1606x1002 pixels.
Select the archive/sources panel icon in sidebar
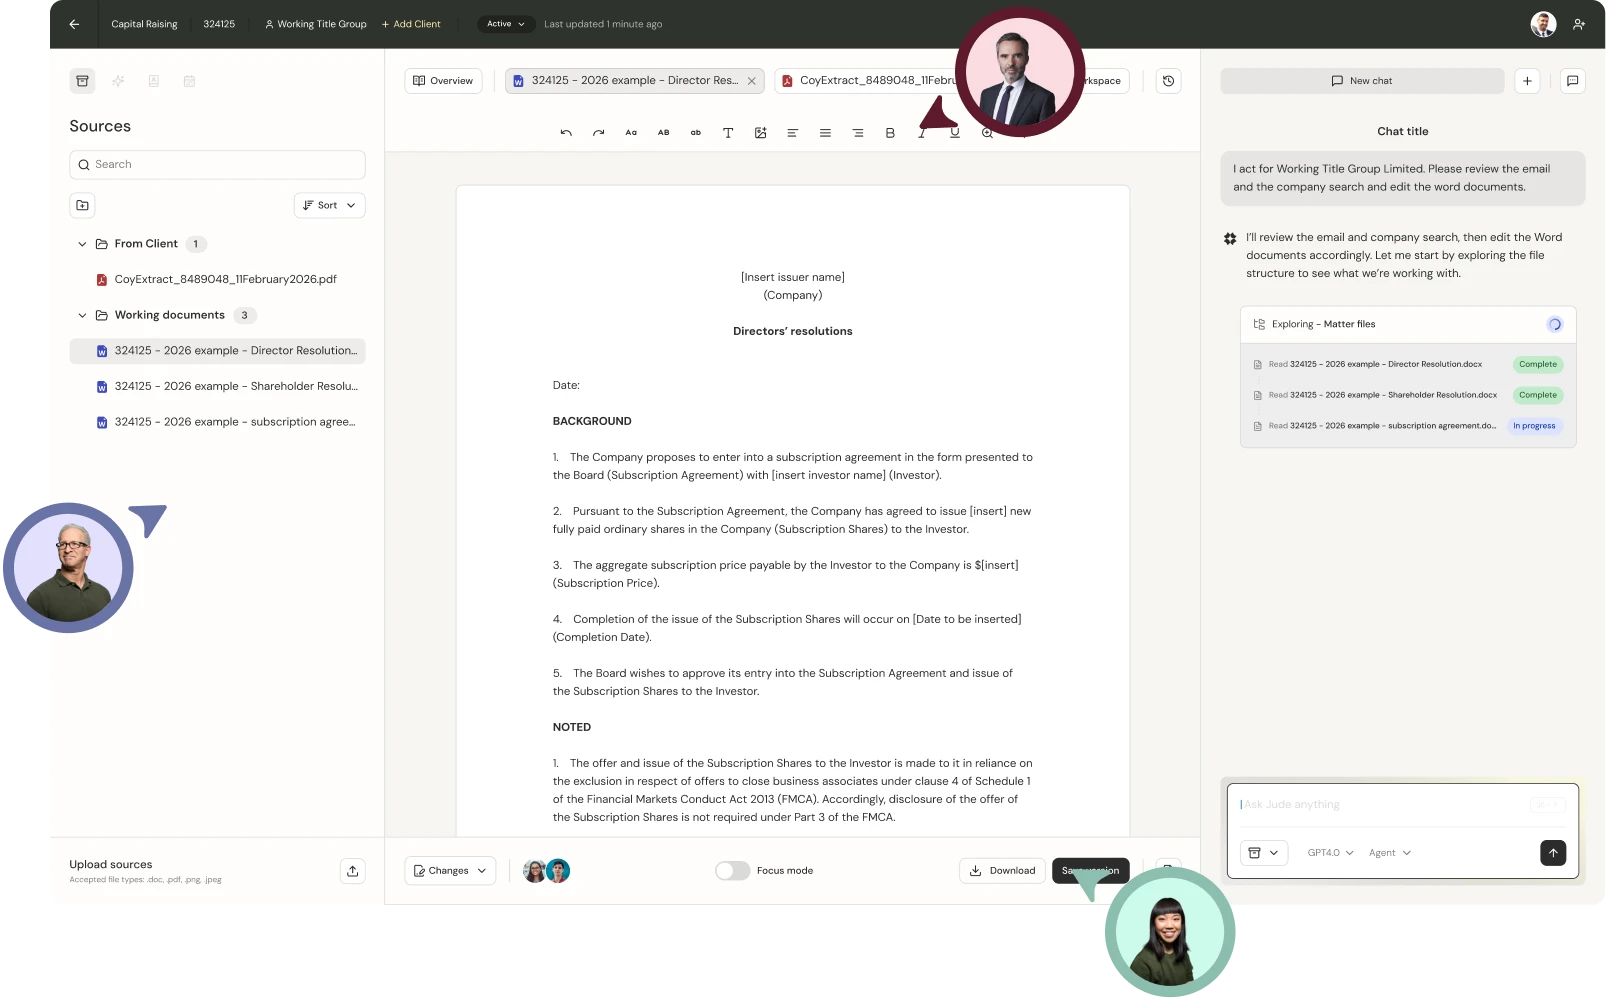click(83, 81)
